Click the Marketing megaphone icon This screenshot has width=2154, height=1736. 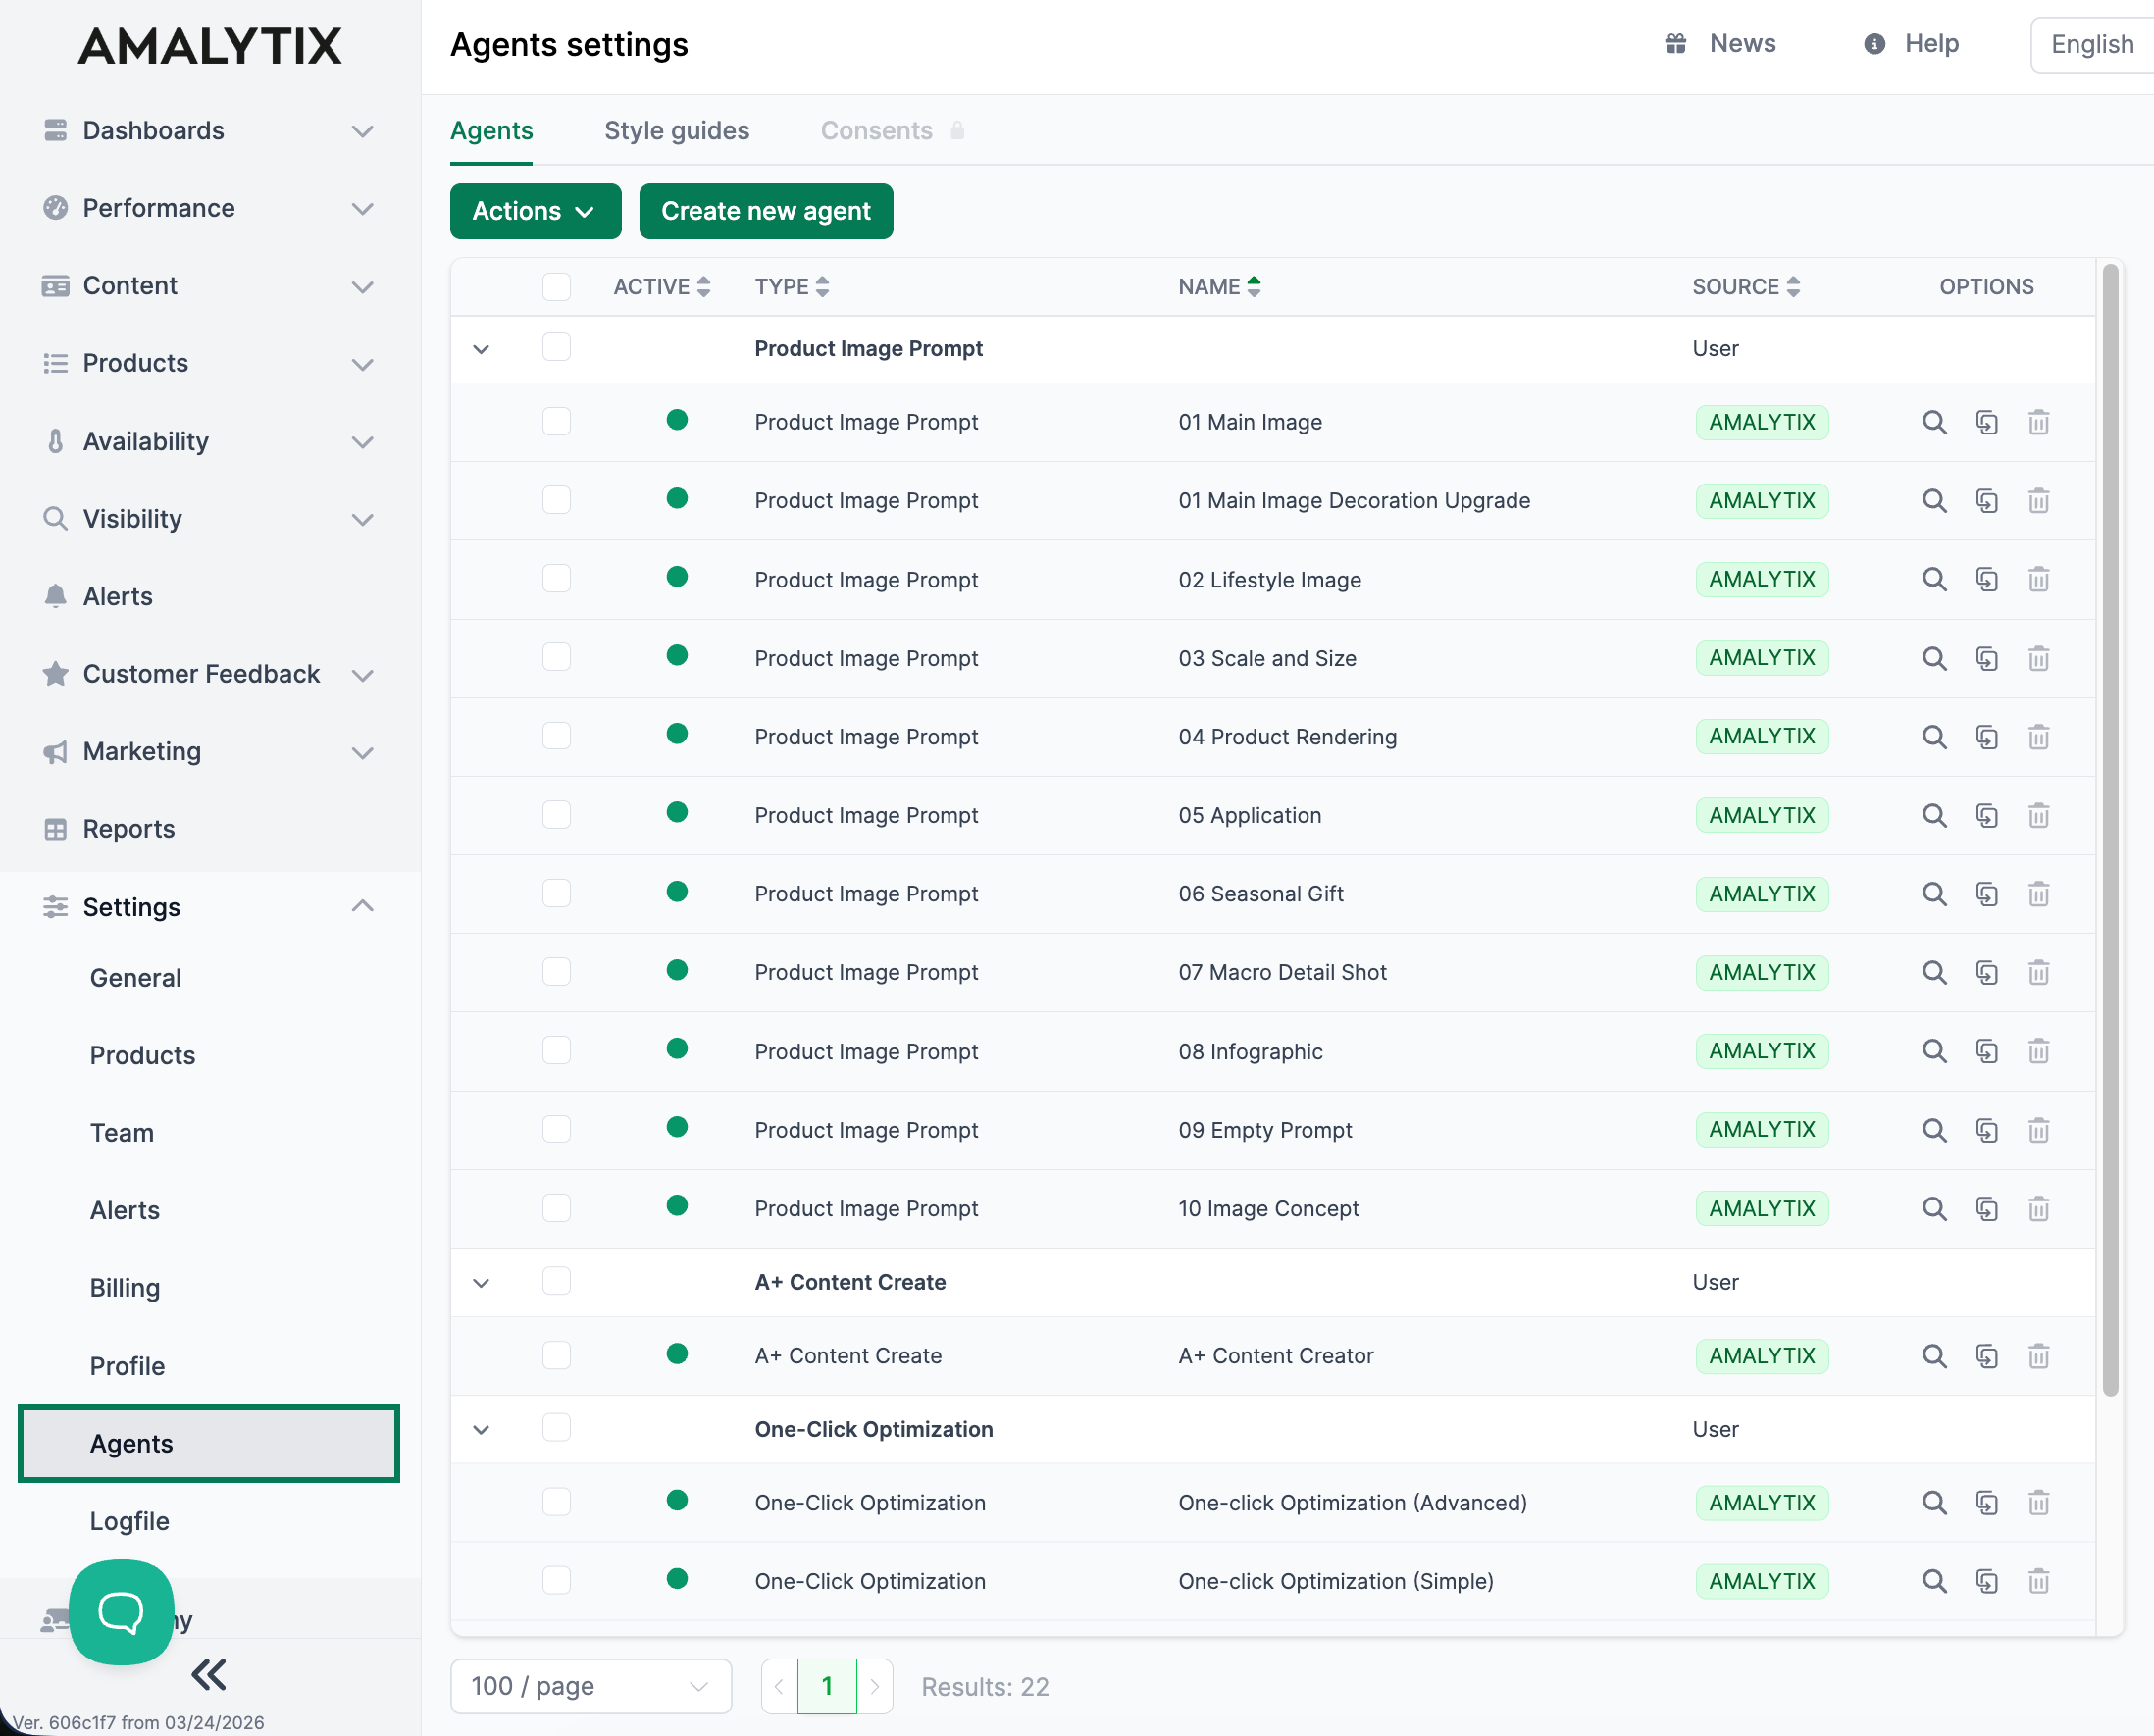pos(55,751)
